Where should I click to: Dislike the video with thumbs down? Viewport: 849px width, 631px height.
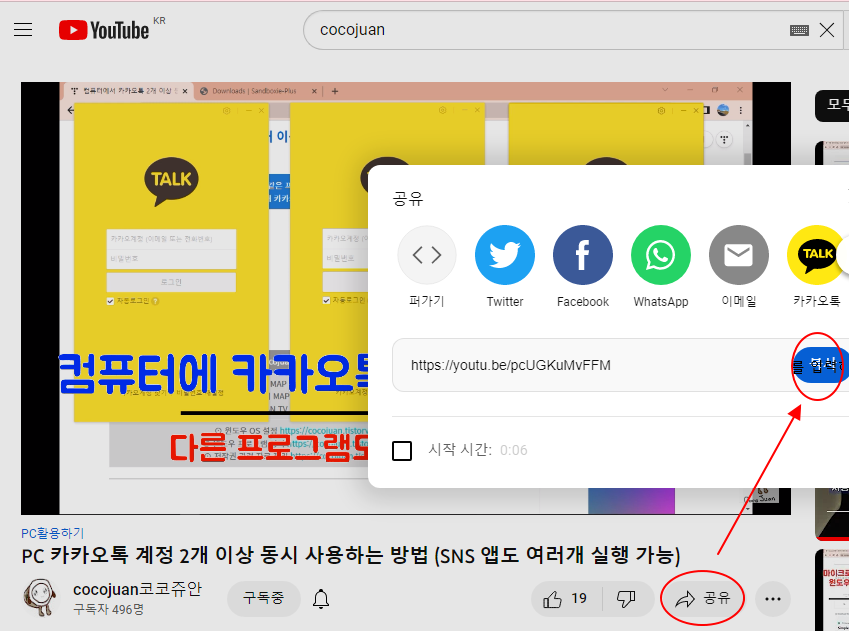point(626,599)
